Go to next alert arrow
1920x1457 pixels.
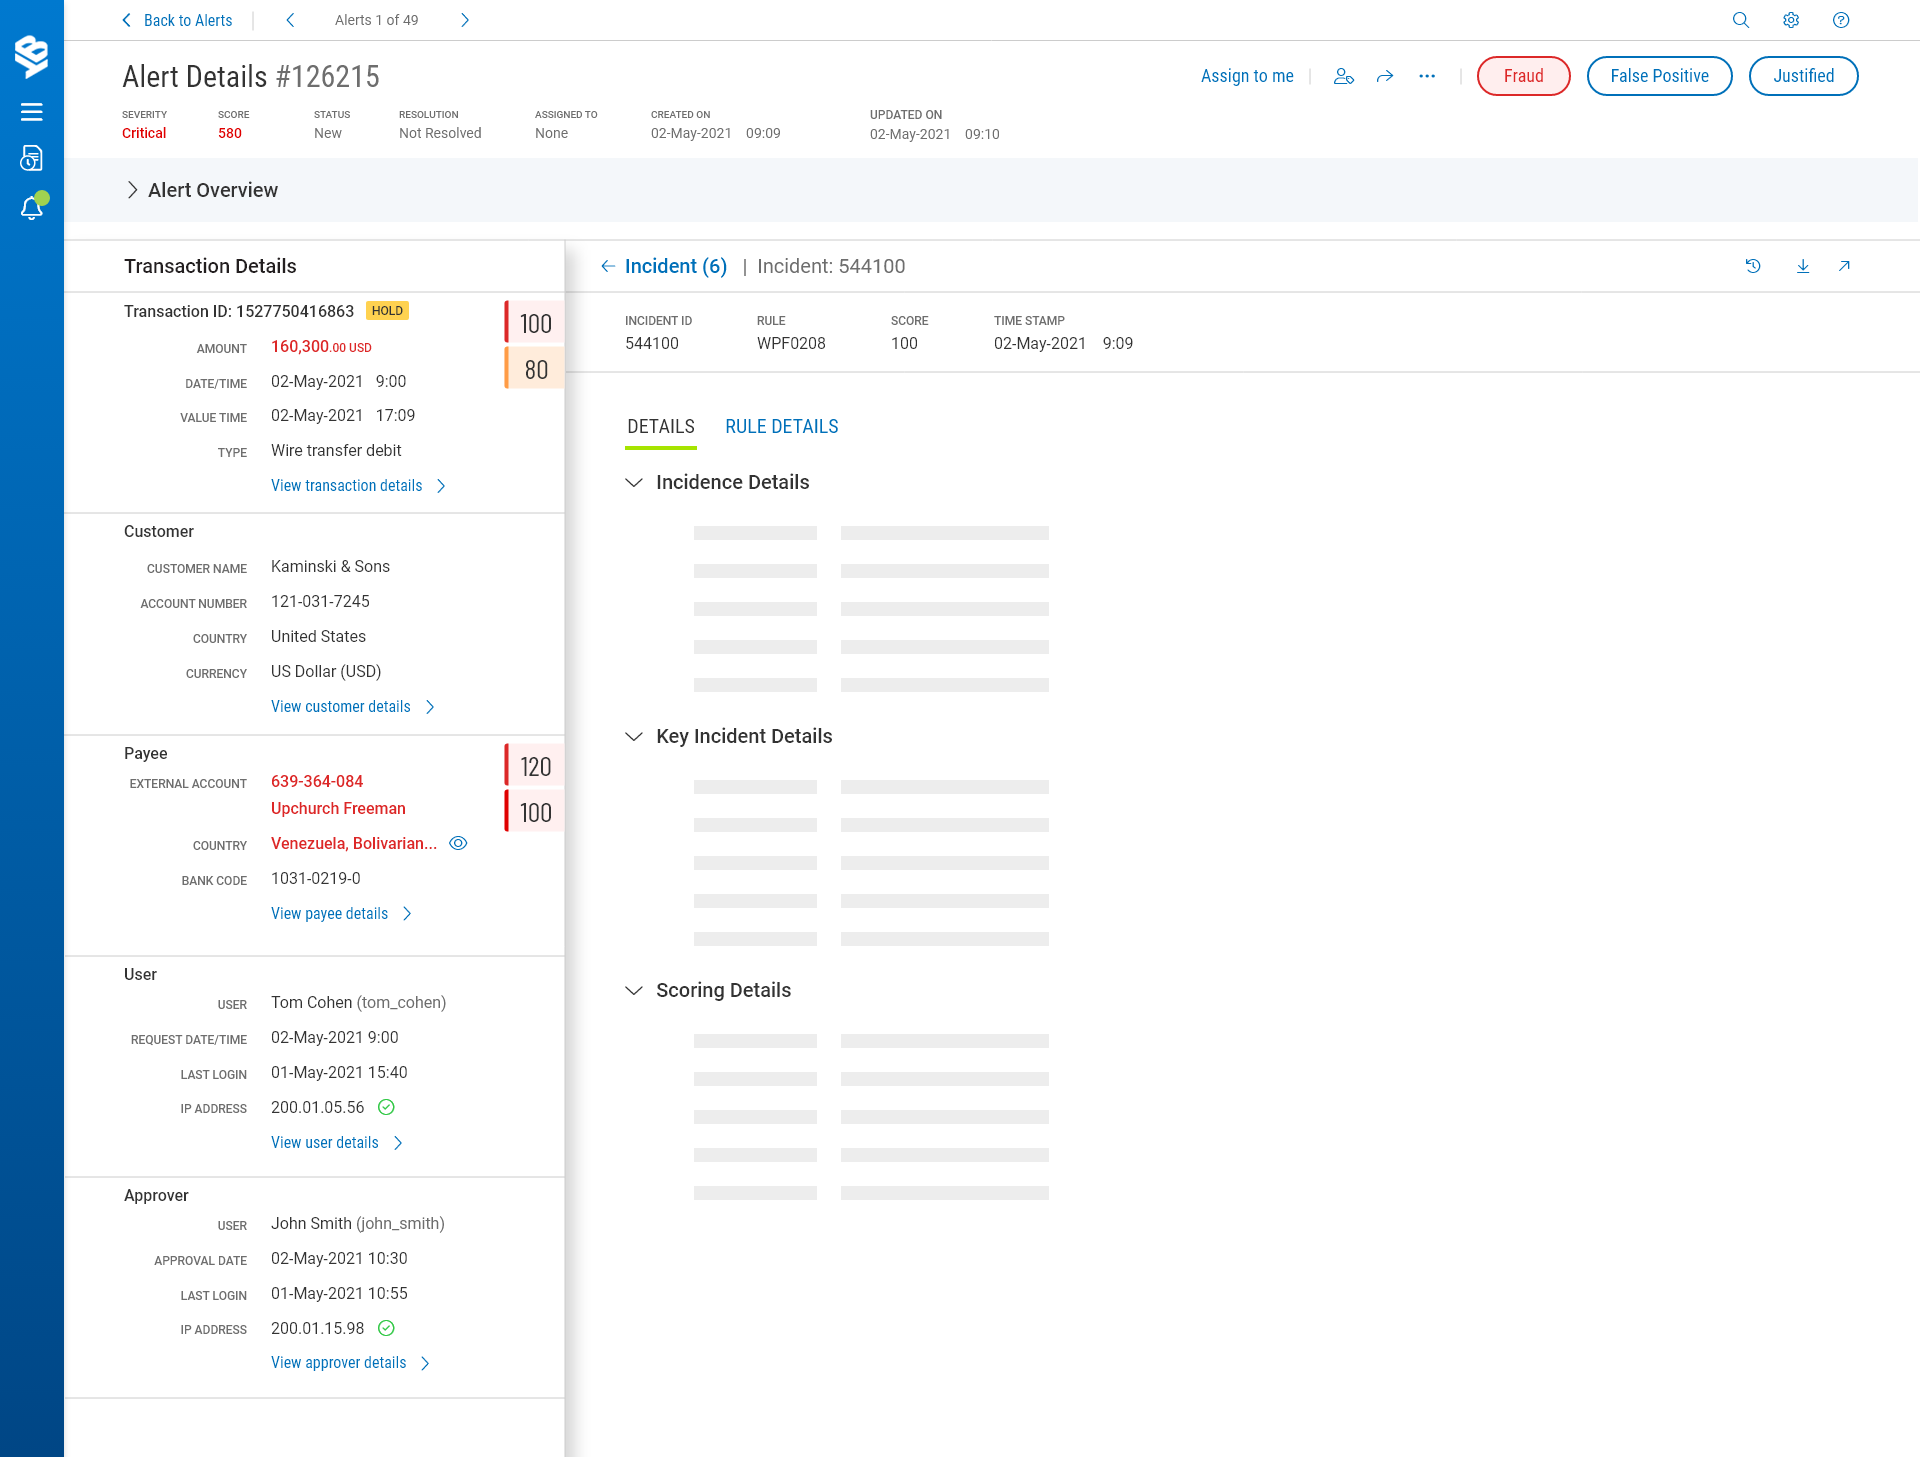click(464, 20)
